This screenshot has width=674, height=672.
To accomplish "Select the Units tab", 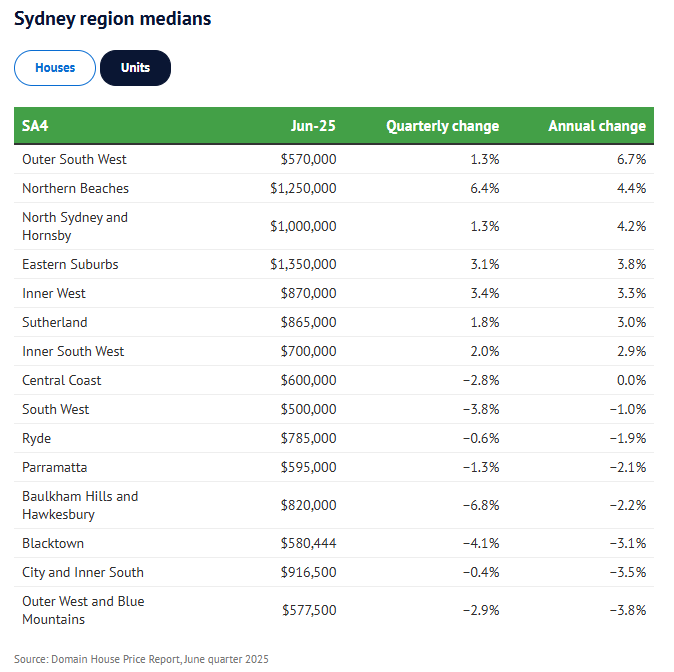I will click(x=135, y=68).
